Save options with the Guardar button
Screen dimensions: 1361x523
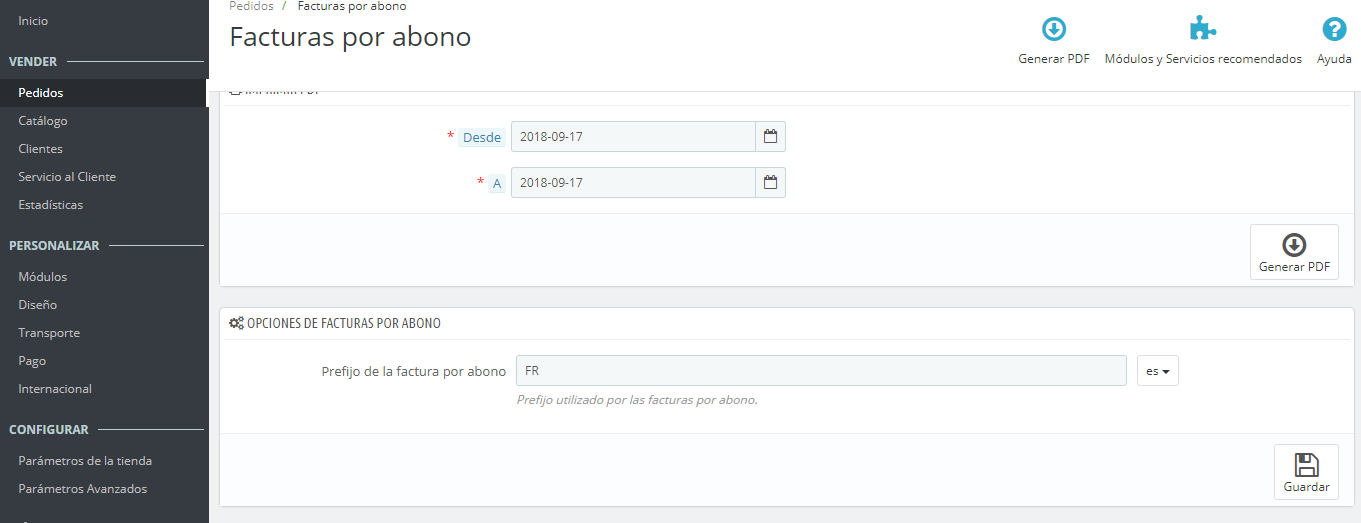coord(1306,472)
